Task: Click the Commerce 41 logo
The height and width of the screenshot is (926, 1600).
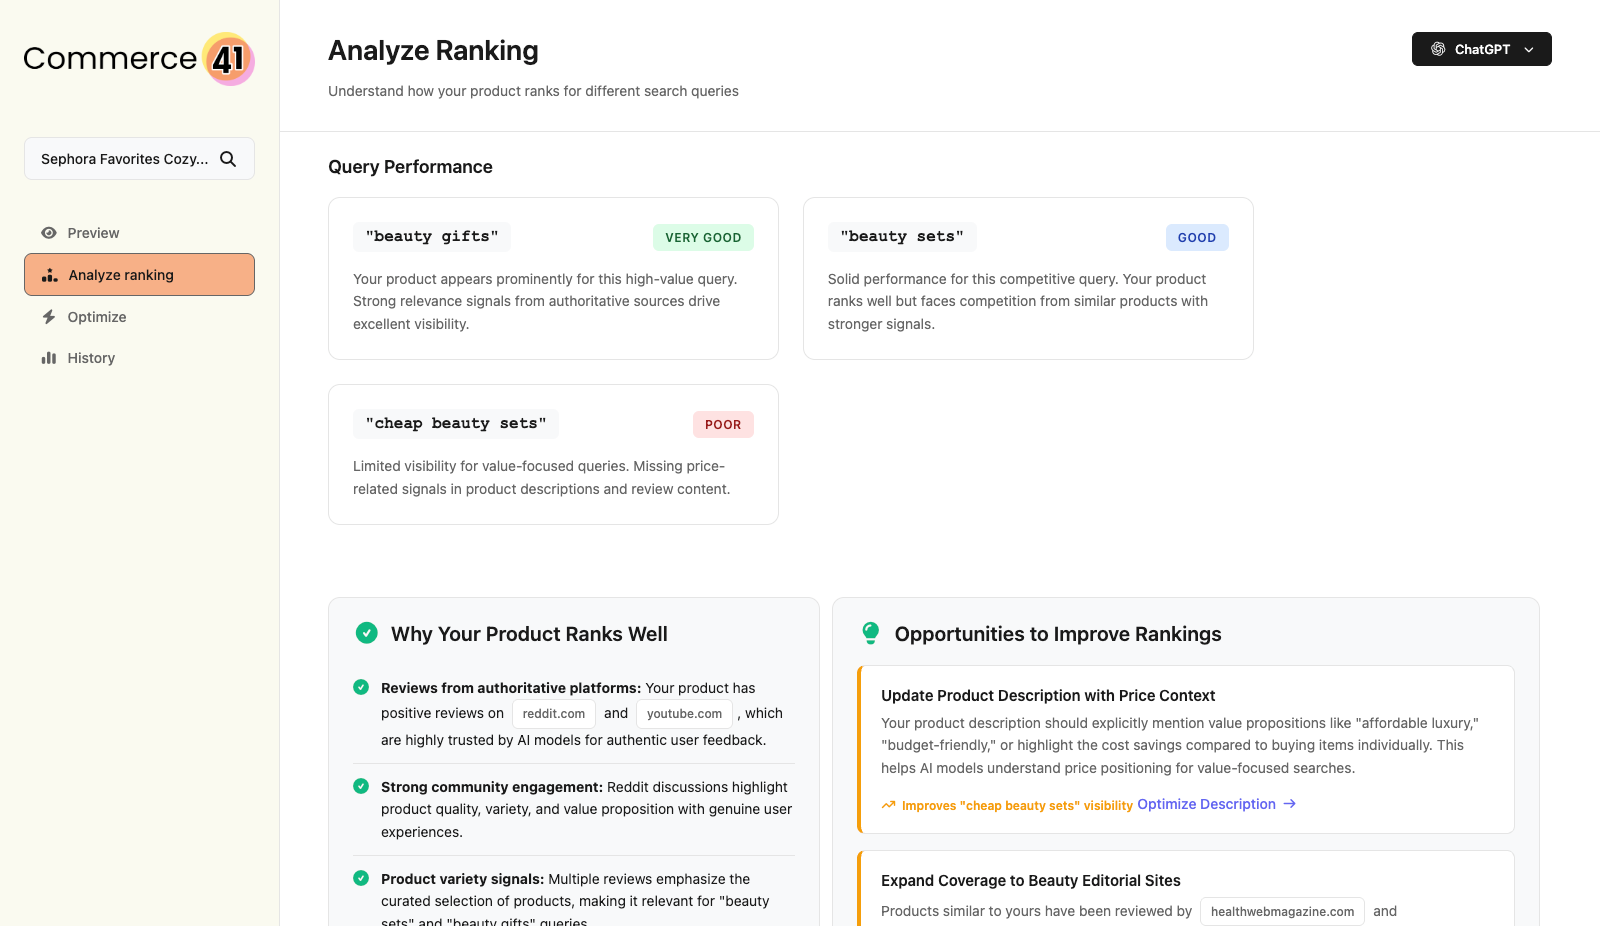Action: tap(137, 59)
